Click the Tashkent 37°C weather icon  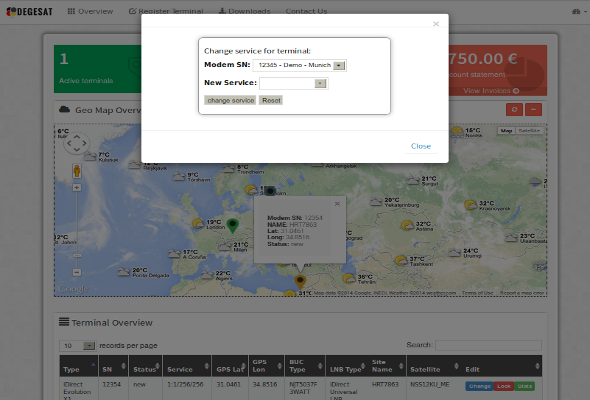(x=401, y=260)
